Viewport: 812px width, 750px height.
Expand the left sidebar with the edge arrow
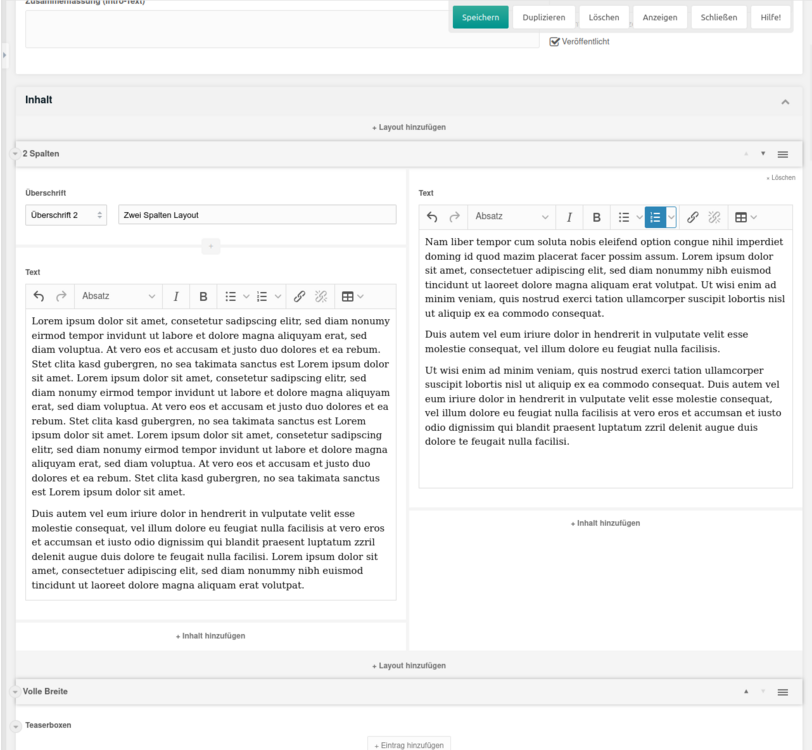[4, 54]
